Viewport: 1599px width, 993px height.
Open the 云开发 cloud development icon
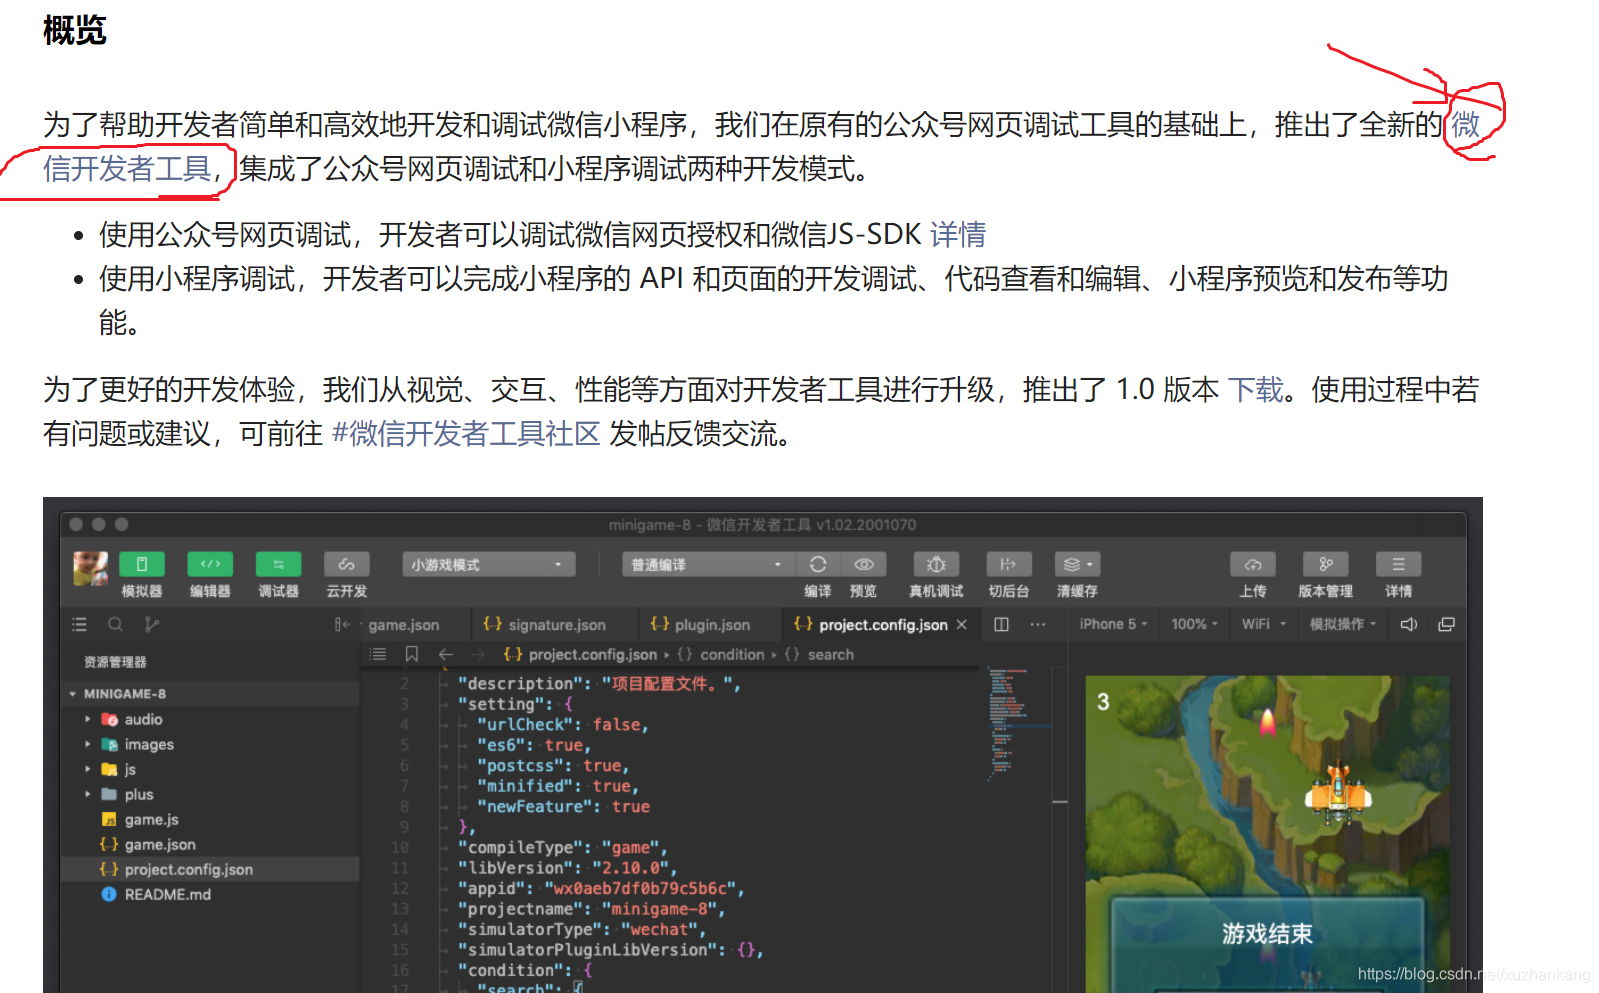coord(346,564)
